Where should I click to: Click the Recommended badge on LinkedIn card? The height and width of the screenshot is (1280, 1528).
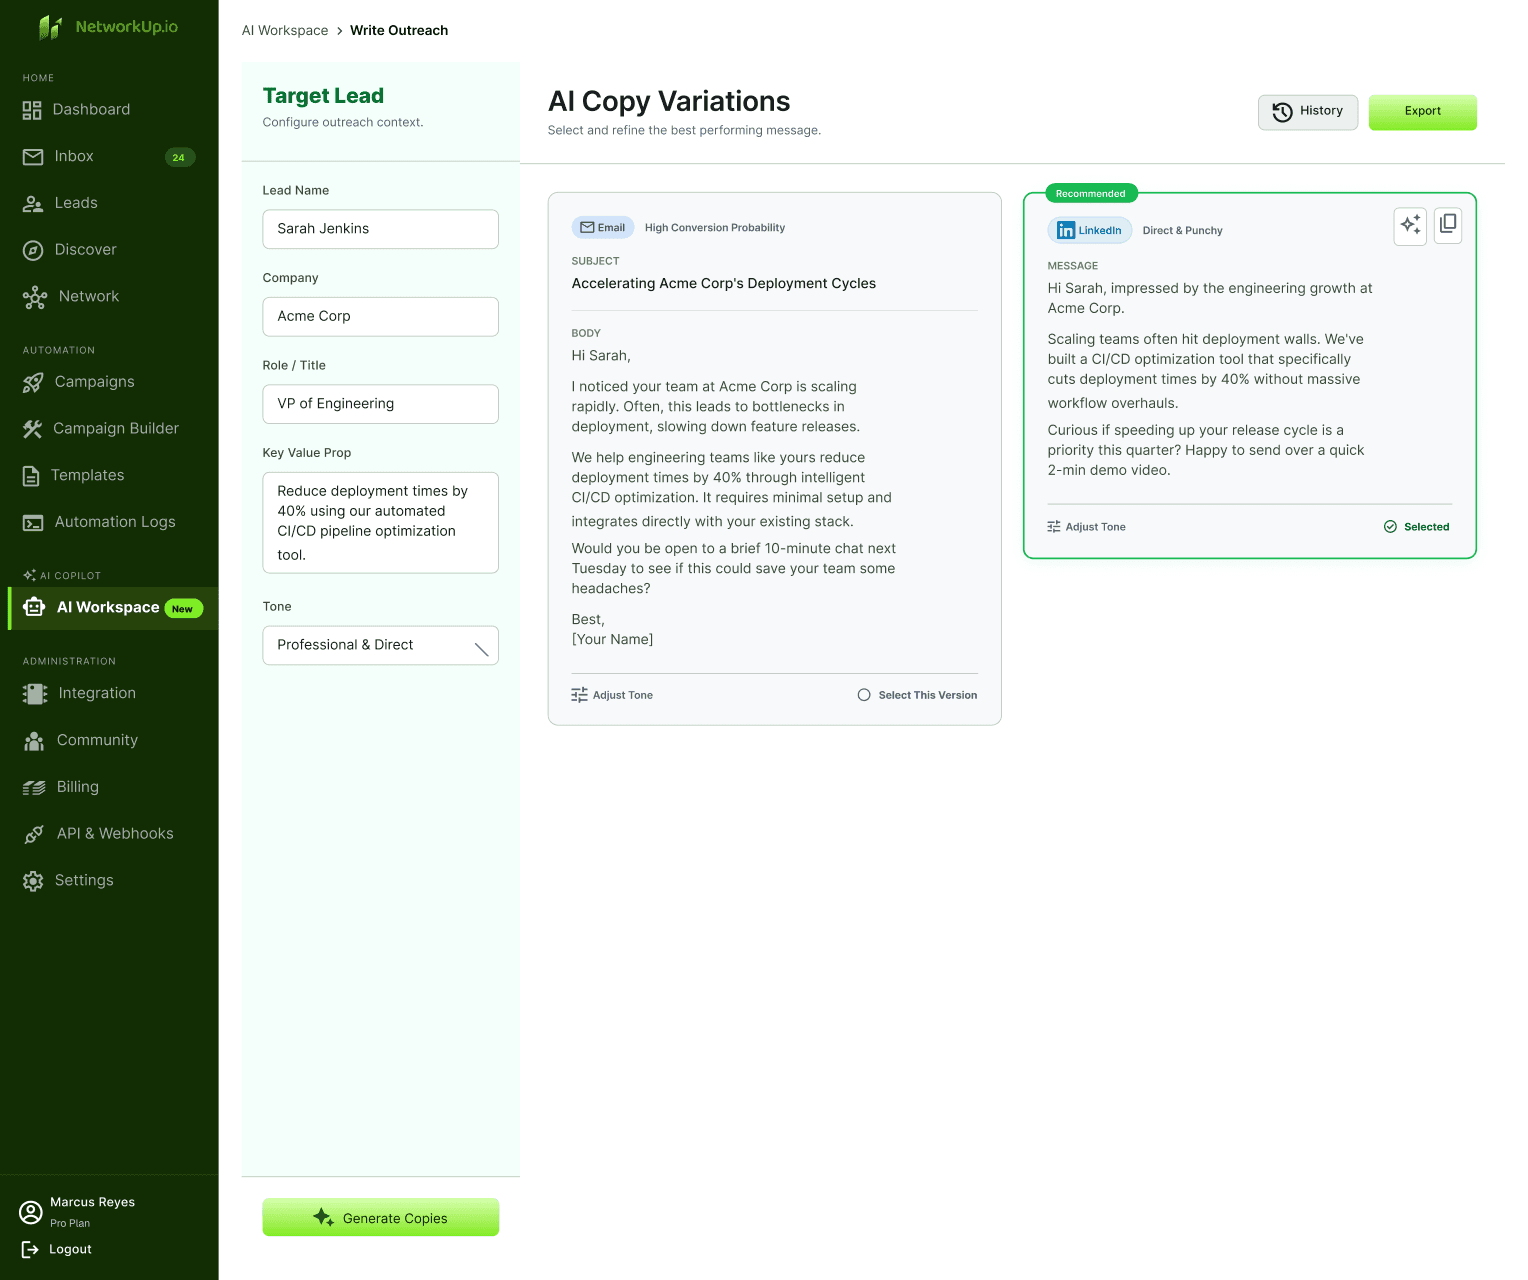point(1091,194)
